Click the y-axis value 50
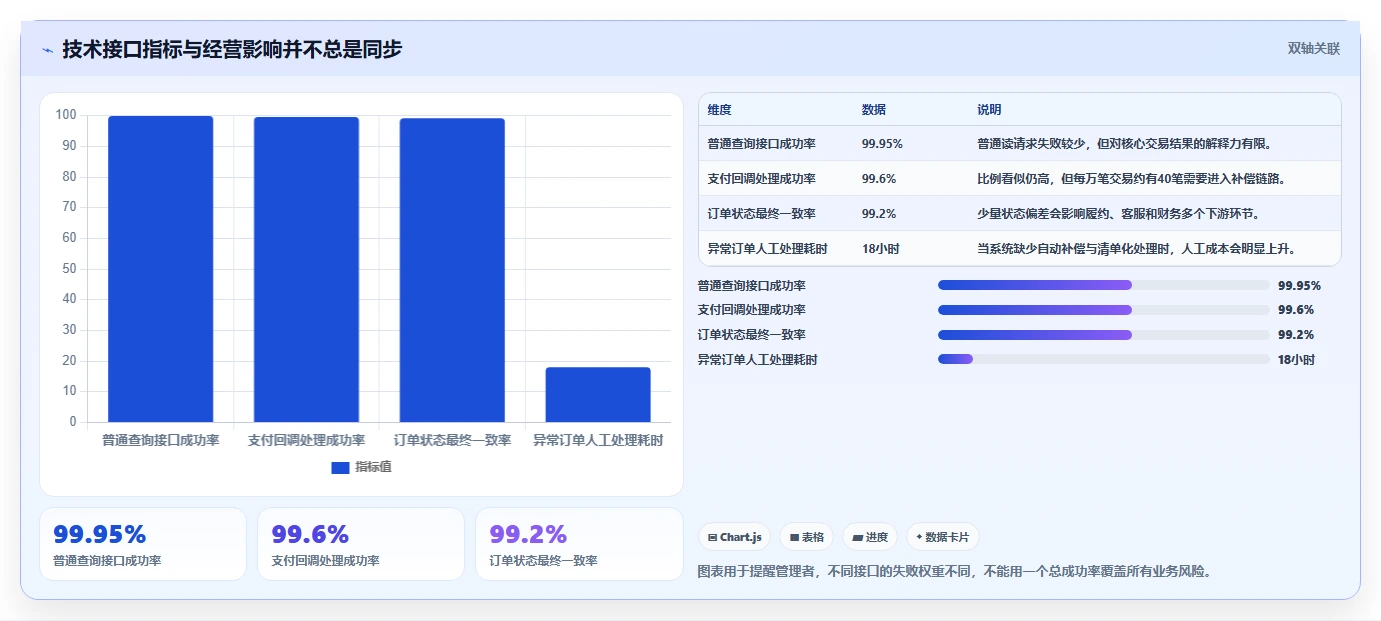This screenshot has width=1381, height=621. [69, 268]
